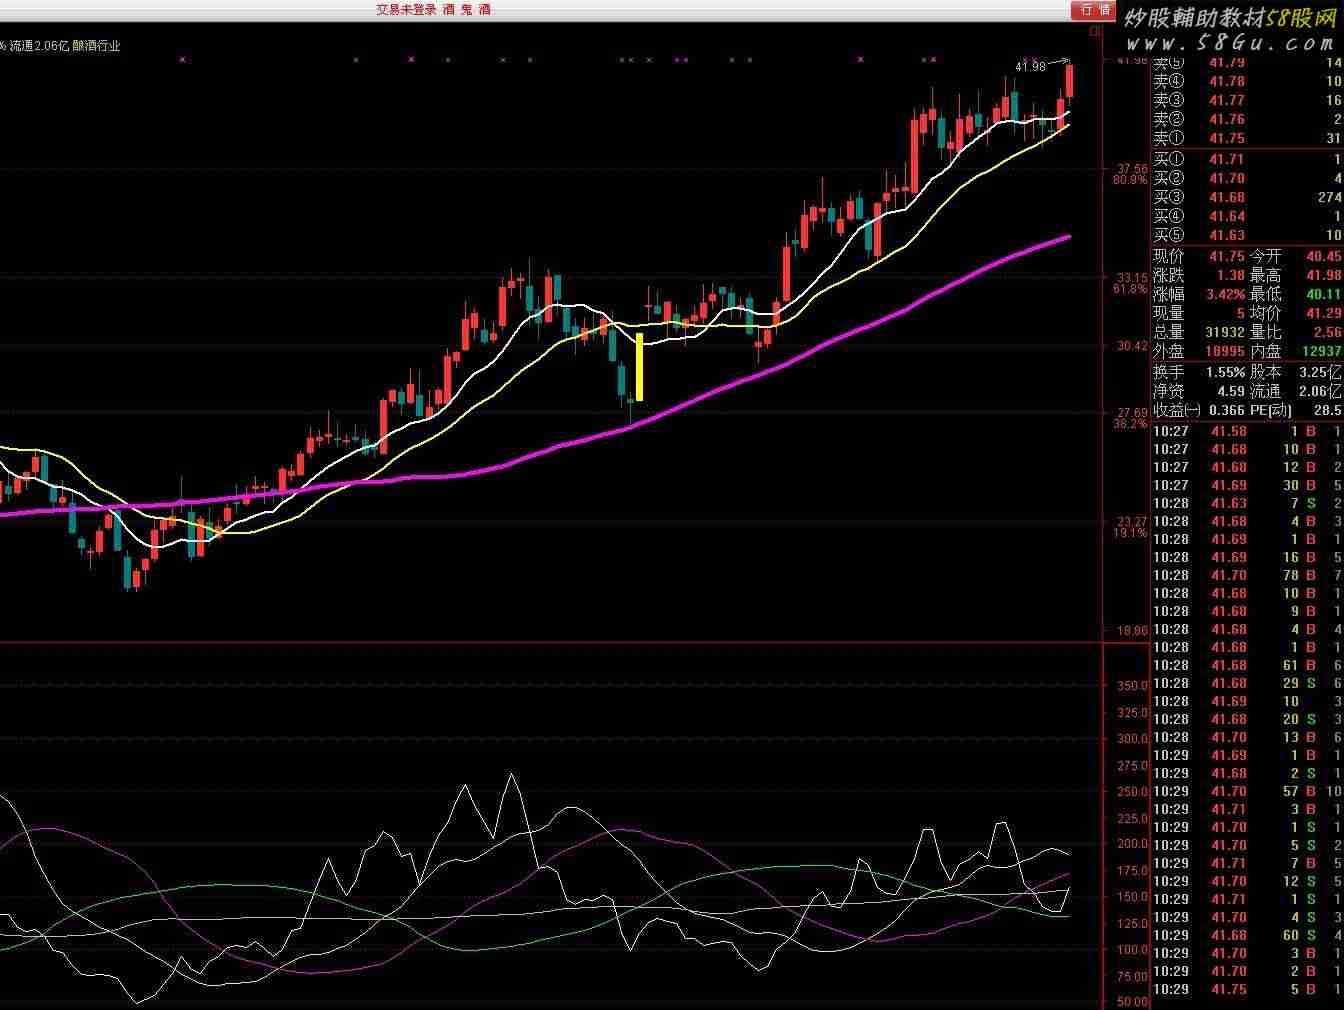The width and height of the screenshot is (1344, 1010).
Task: Click the 交易未登录 login status text
Action: [x=406, y=10]
